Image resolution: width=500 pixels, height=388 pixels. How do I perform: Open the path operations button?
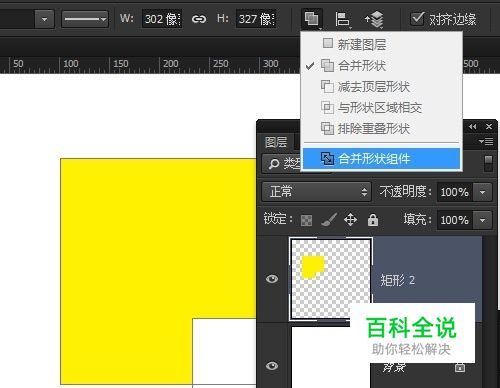[x=312, y=19]
